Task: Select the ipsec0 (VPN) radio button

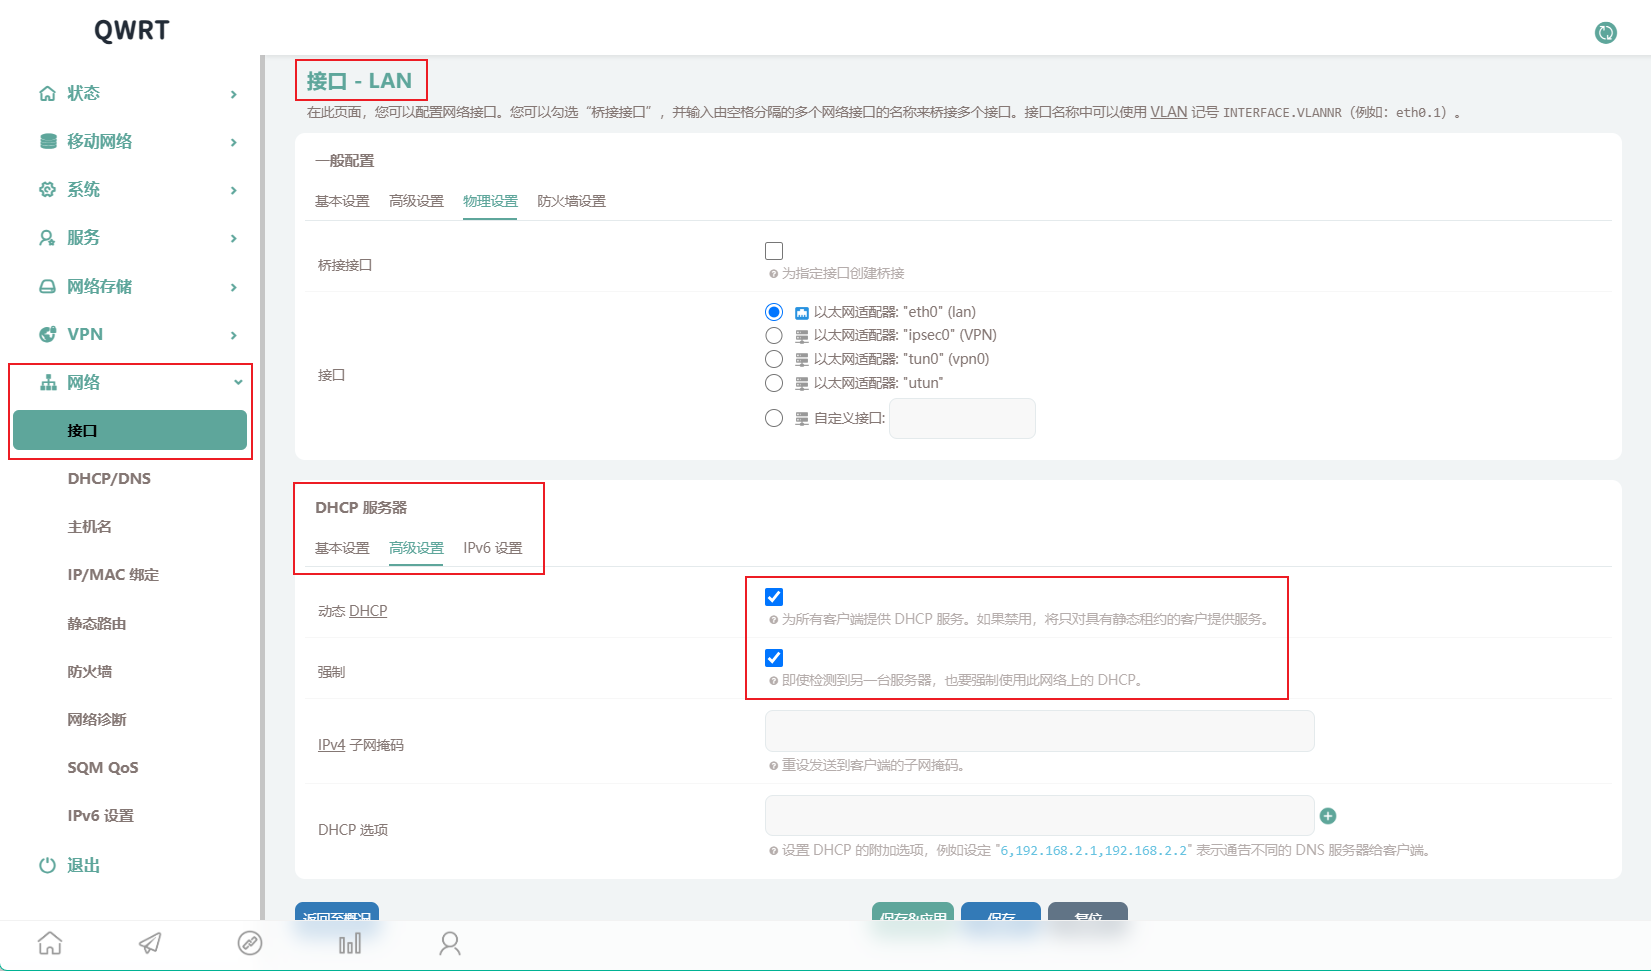Action: coord(774,335)
